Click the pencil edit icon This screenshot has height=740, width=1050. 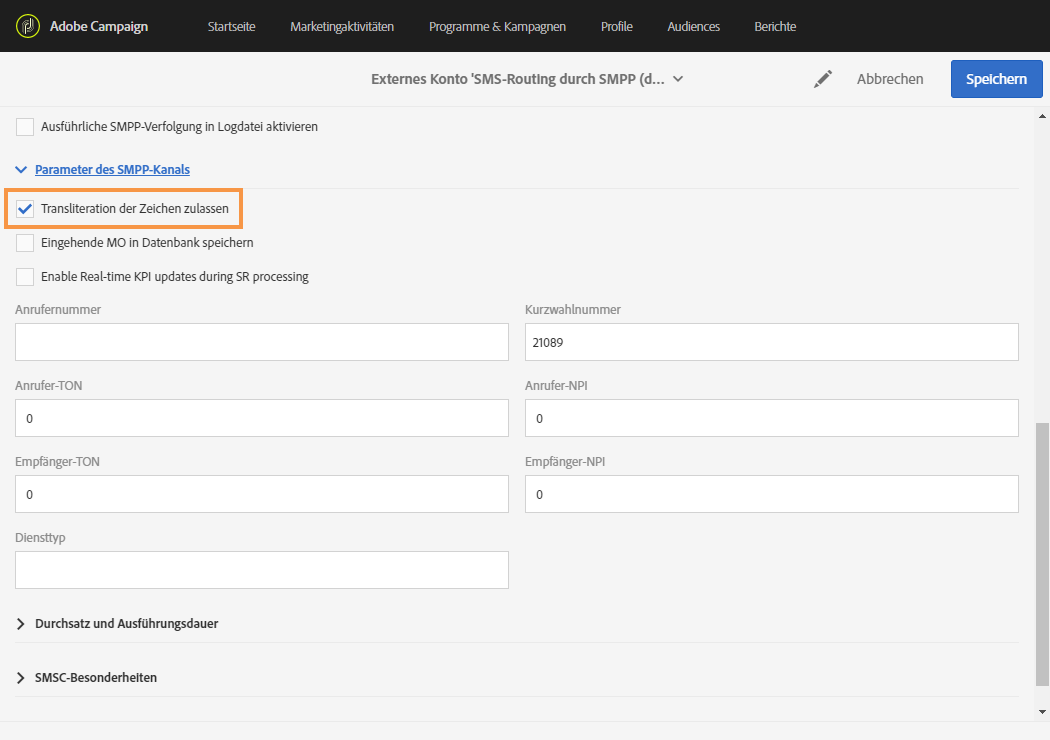coord(823,79)
